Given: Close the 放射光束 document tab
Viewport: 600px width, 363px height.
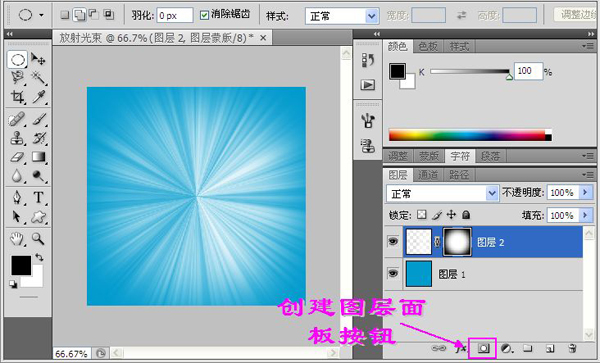Looking at the screenshot, I should click(263, 38).
